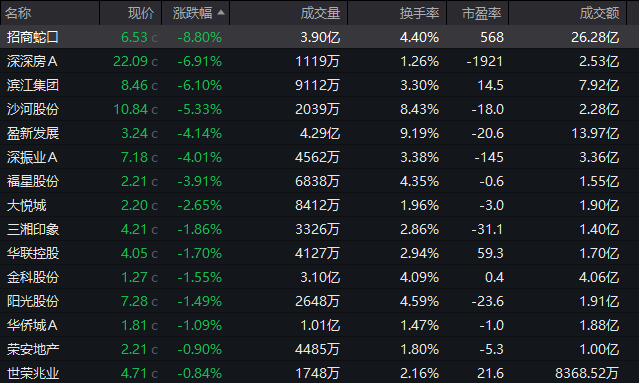The height and width of the screenshot is (383, 639).
Task: Click the 市盈率 column header
Action: [x=481, y=13]
